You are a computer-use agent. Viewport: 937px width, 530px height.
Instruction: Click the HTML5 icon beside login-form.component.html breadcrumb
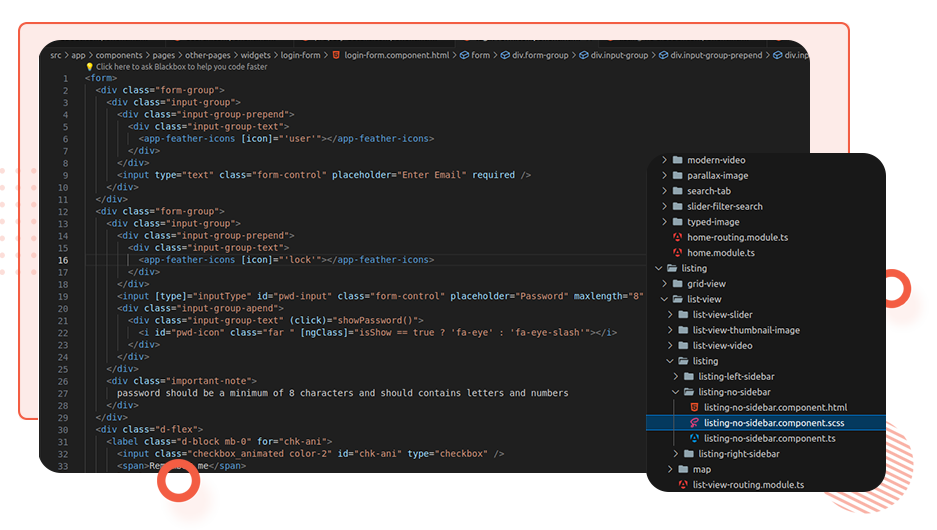pos(336,56)
